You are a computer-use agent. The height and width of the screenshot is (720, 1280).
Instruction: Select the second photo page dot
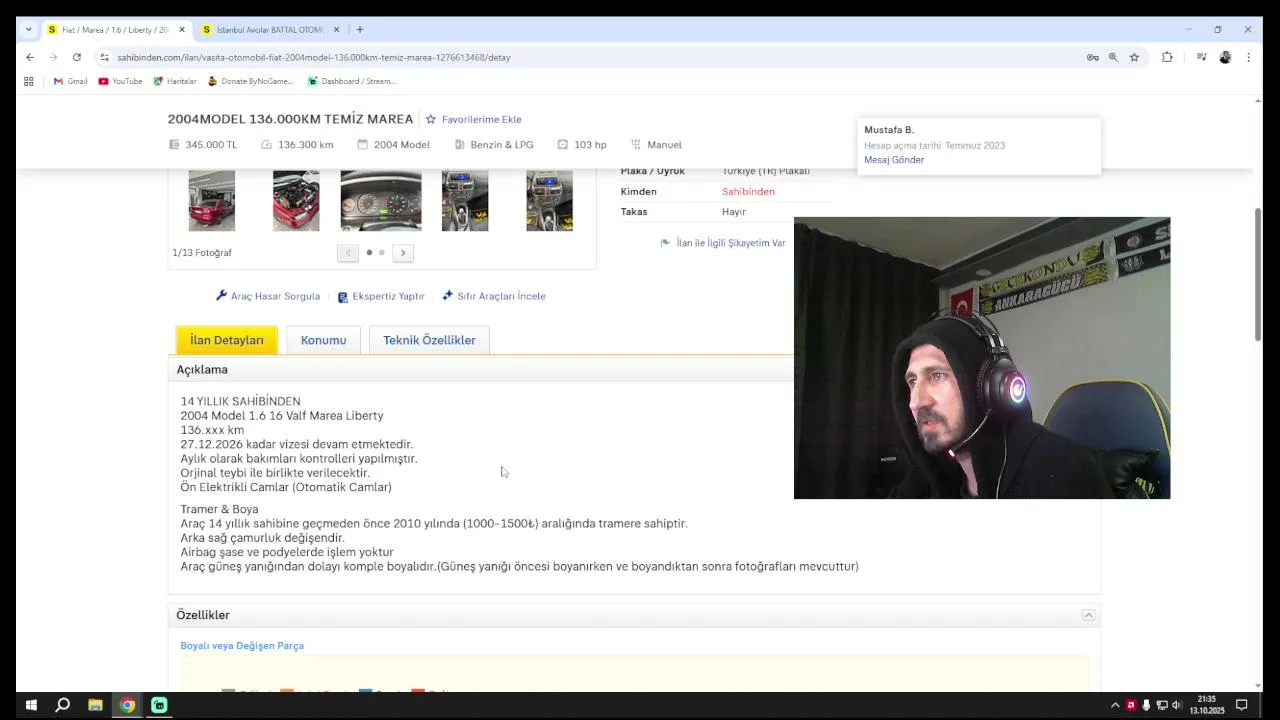coord(381,253)
